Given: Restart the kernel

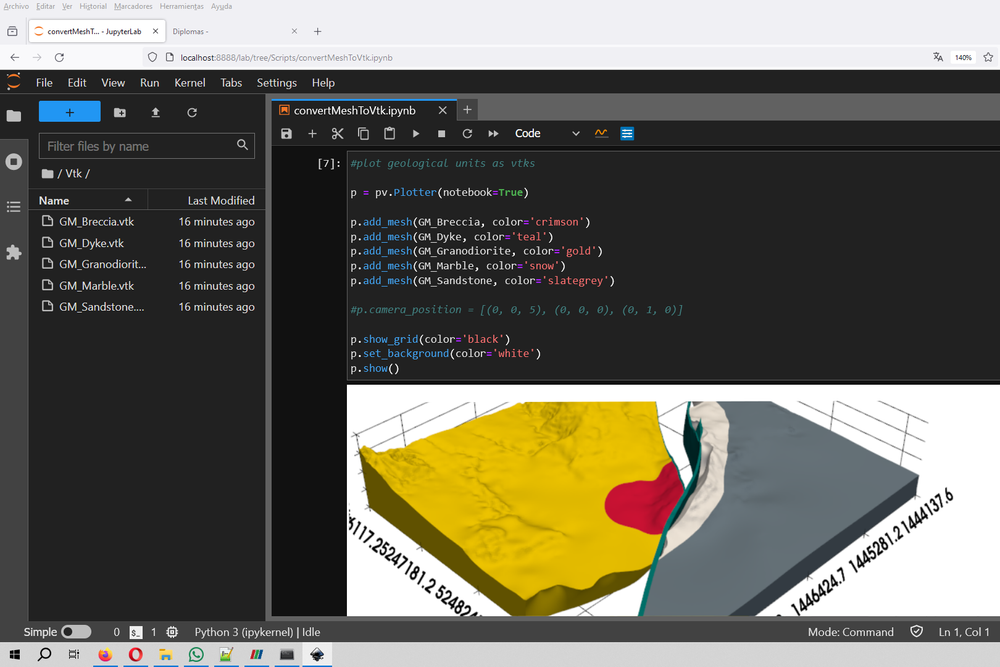Looking at the screenshot, I should (x=467, y=133).
